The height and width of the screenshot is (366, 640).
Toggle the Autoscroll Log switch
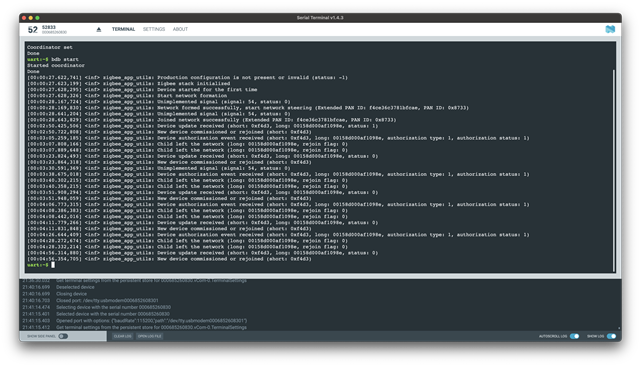point(574,336)
